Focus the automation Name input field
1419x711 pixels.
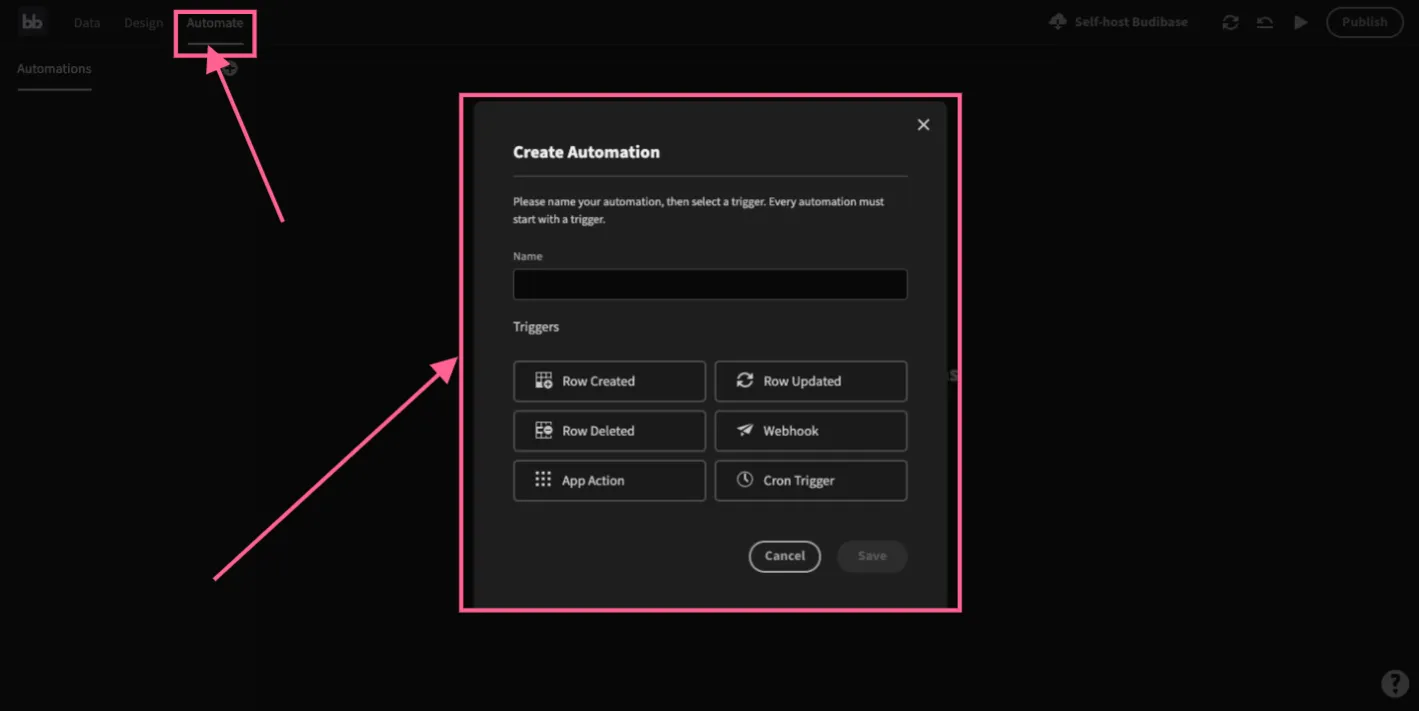tap(710, 284)
